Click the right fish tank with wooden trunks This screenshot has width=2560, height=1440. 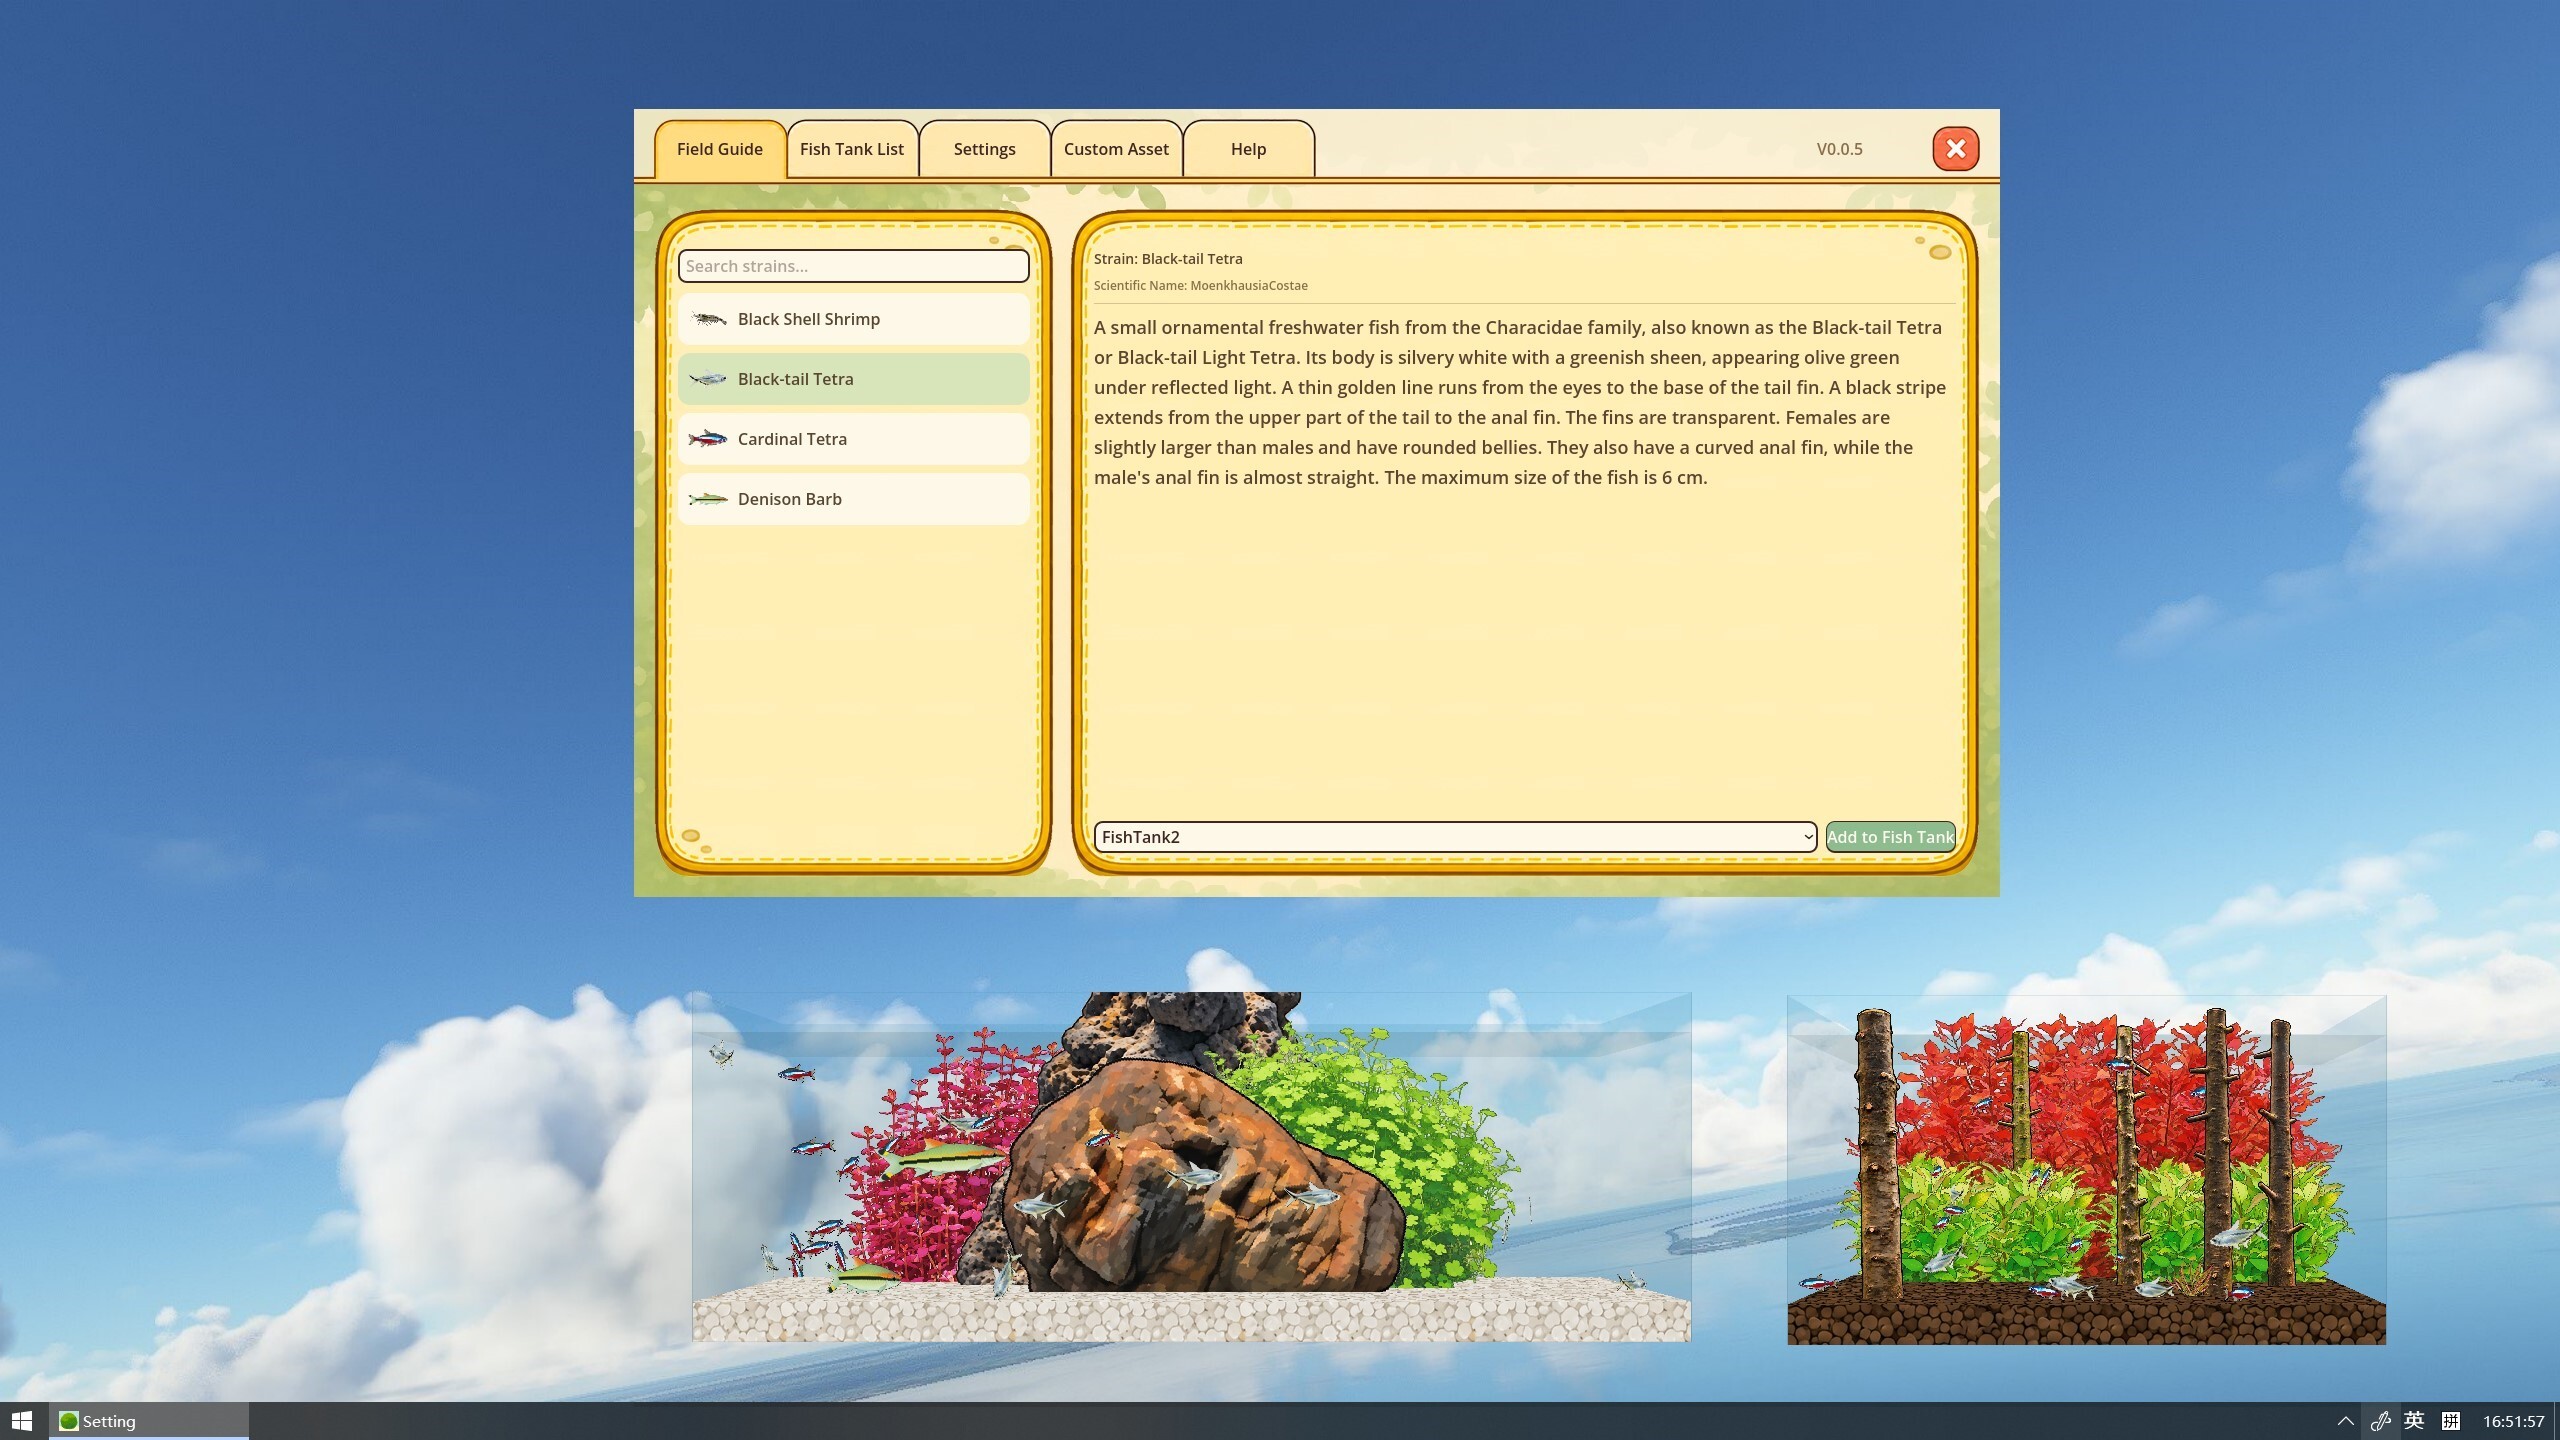[2086, 1170]
